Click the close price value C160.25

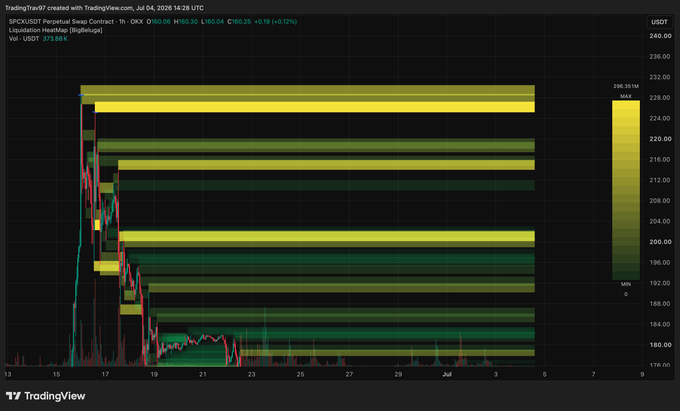coord(239,21)
